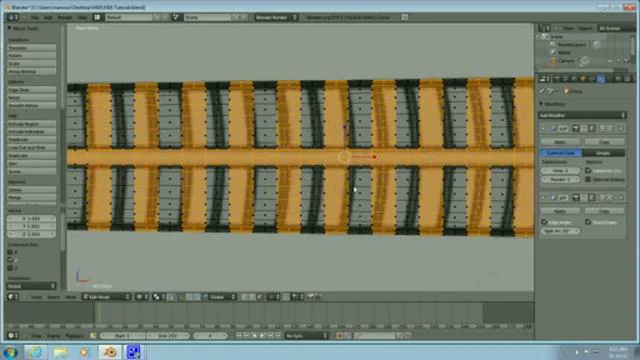Viewport: 640px width, 360px height.
Task: Open the Scene selector field
Action: click(x=207, y=17)
